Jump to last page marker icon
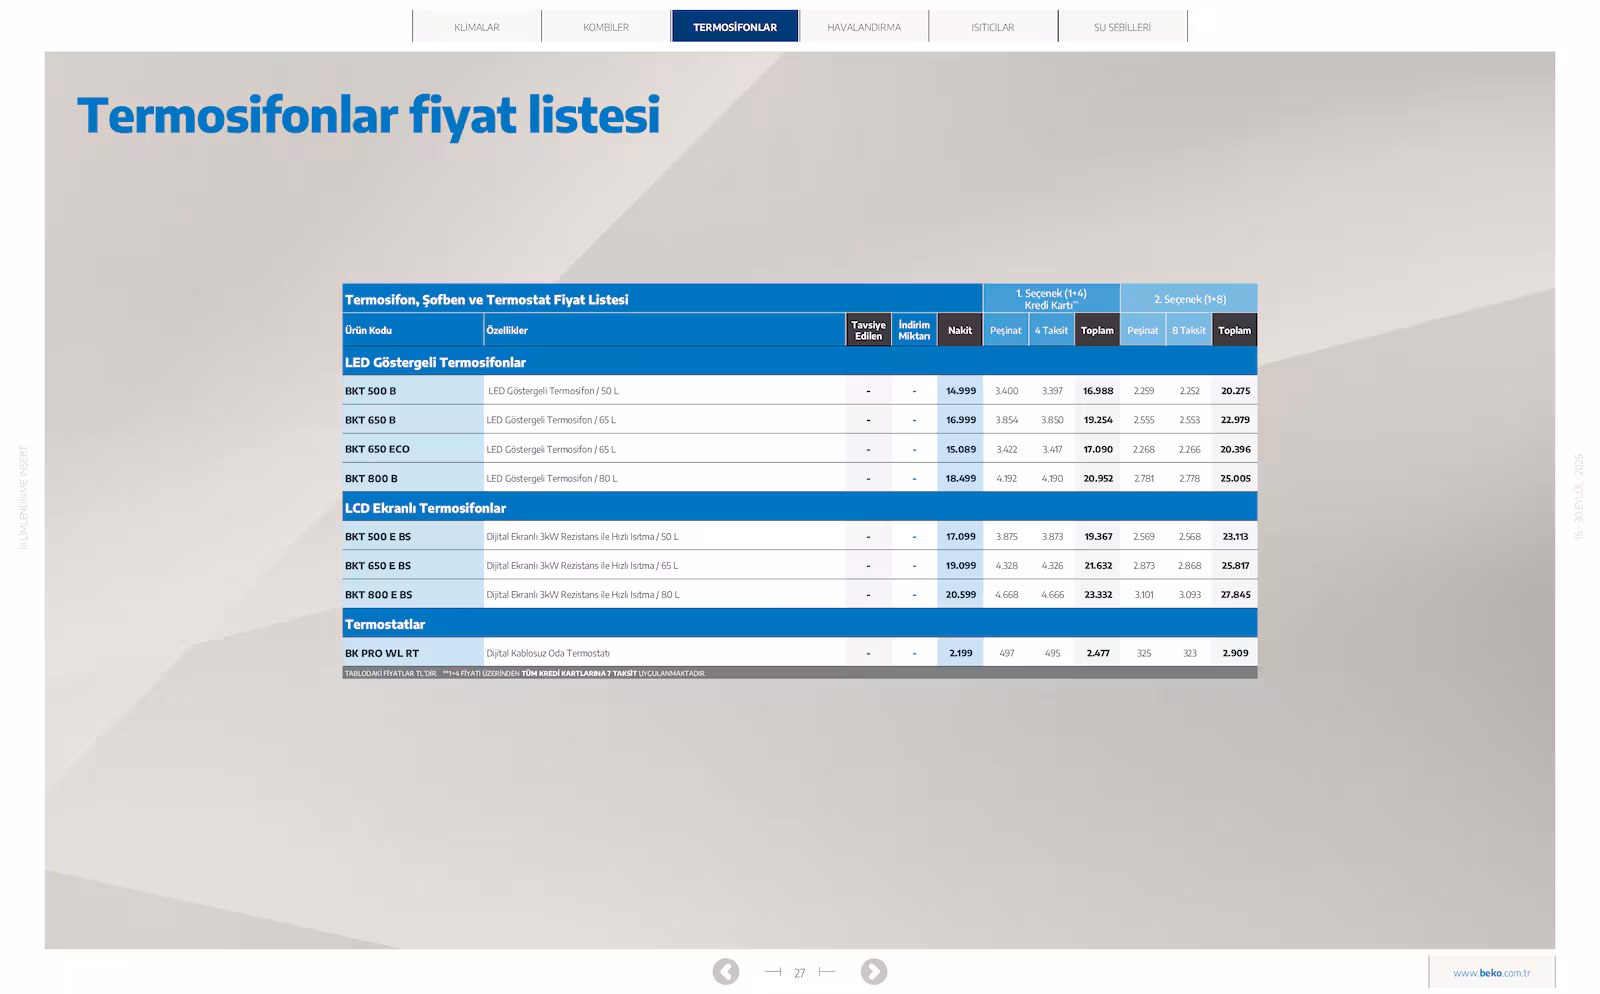This screenshot has width=1600, height=994. (826, 972)
